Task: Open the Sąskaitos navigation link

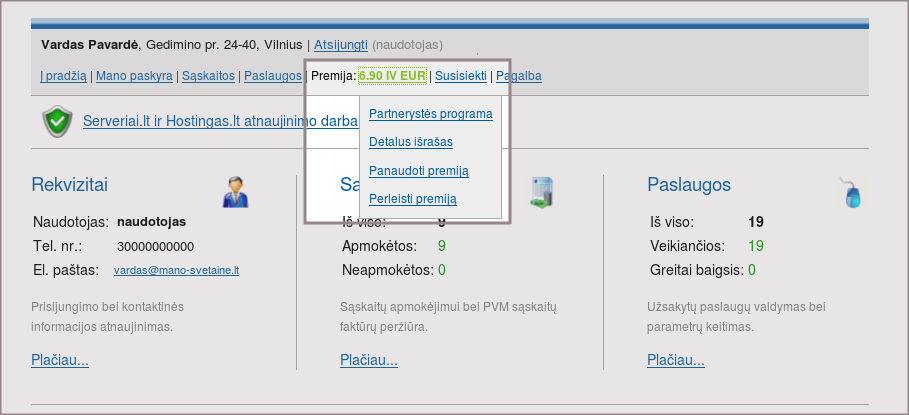Action: click(x=208, y=75)
